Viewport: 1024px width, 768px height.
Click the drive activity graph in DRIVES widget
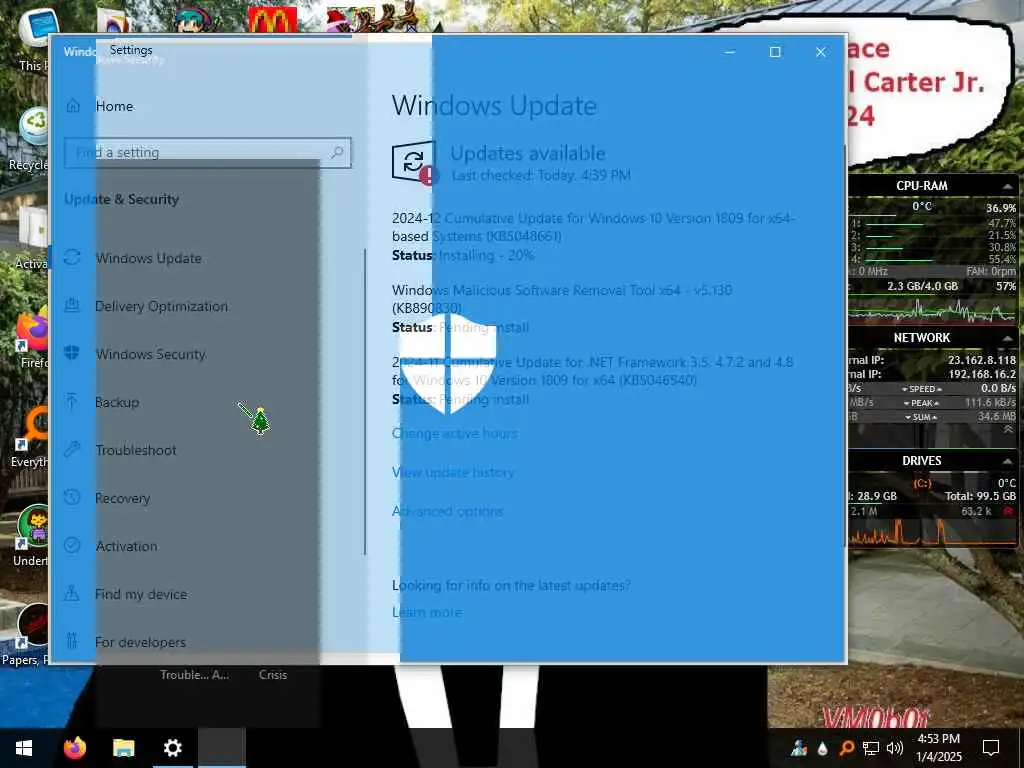coord(933,532)
